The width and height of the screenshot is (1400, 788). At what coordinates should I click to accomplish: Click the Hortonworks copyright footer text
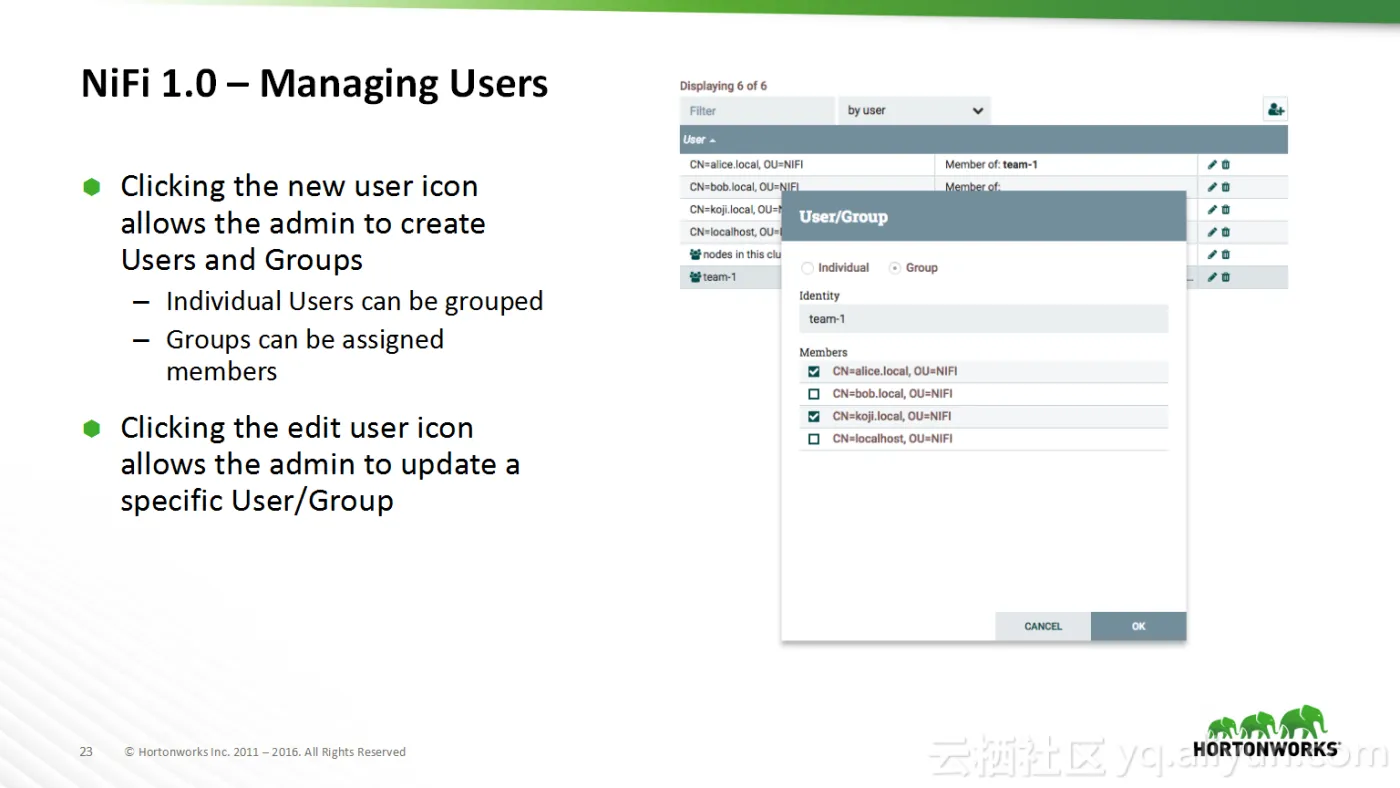(265, 752)
